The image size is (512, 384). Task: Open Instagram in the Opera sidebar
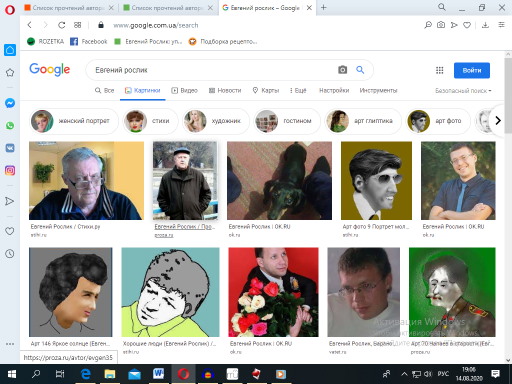(10, 170)
